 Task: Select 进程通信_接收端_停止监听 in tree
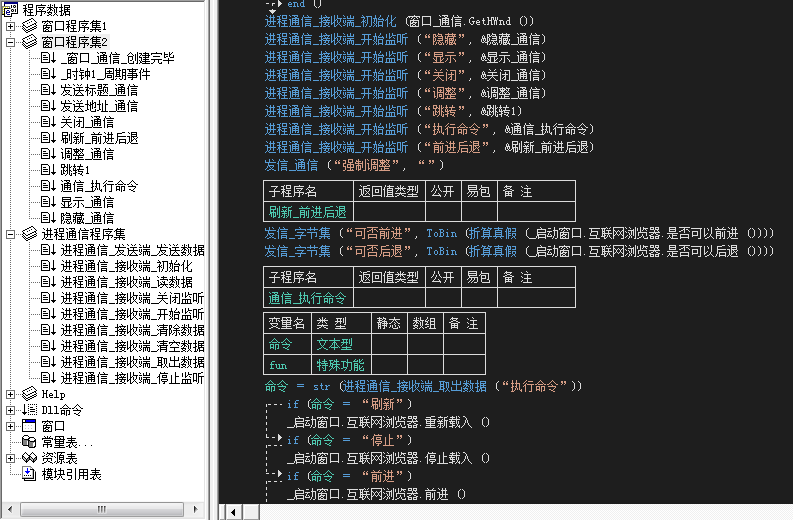coord(132,378)
